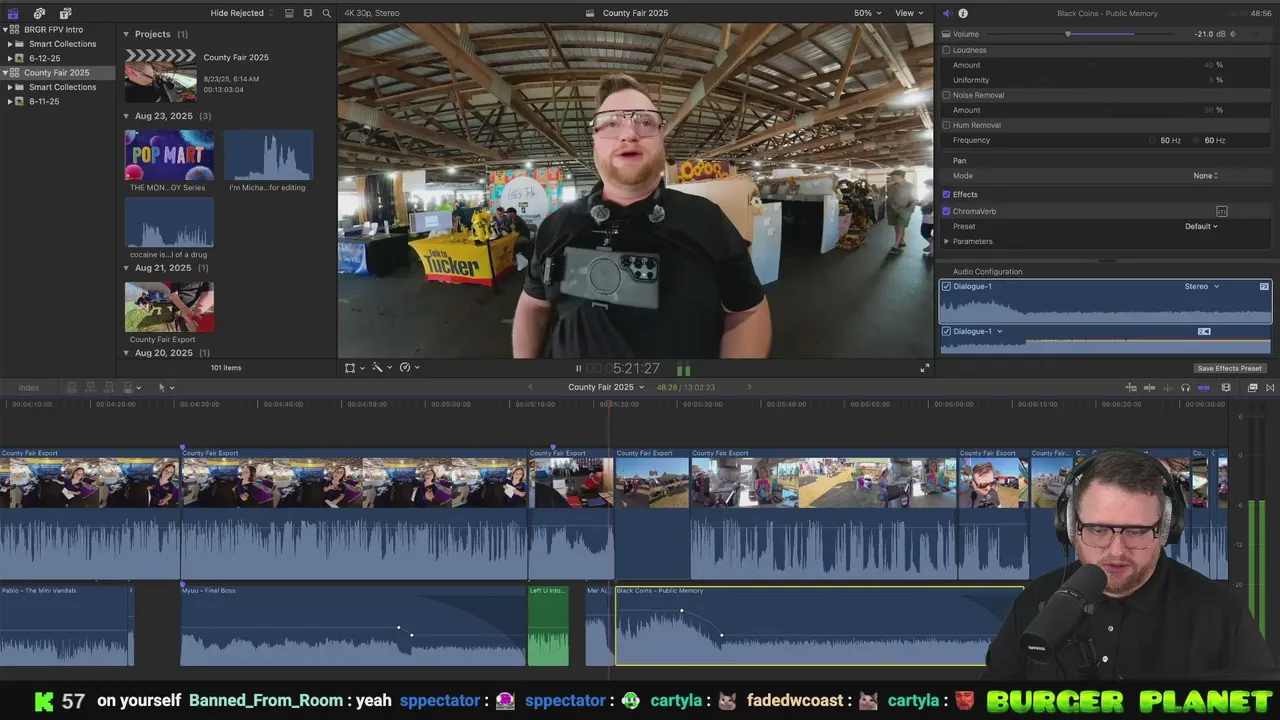The height and width of the screenshot is (720, 1280).
Task: Expand the ChromaVerb Parameters disclosure triangle
Action: pos(946,241)
